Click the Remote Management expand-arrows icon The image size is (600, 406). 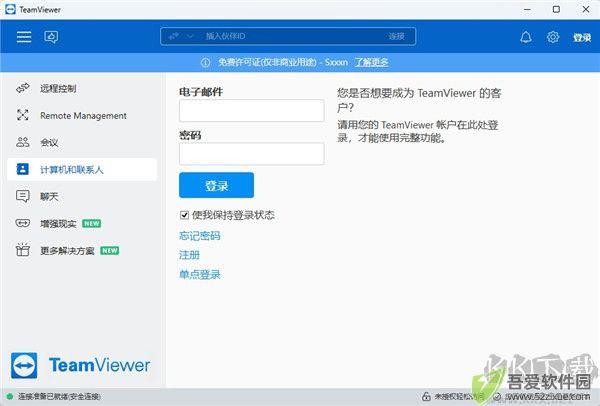[x=23, y=115]
